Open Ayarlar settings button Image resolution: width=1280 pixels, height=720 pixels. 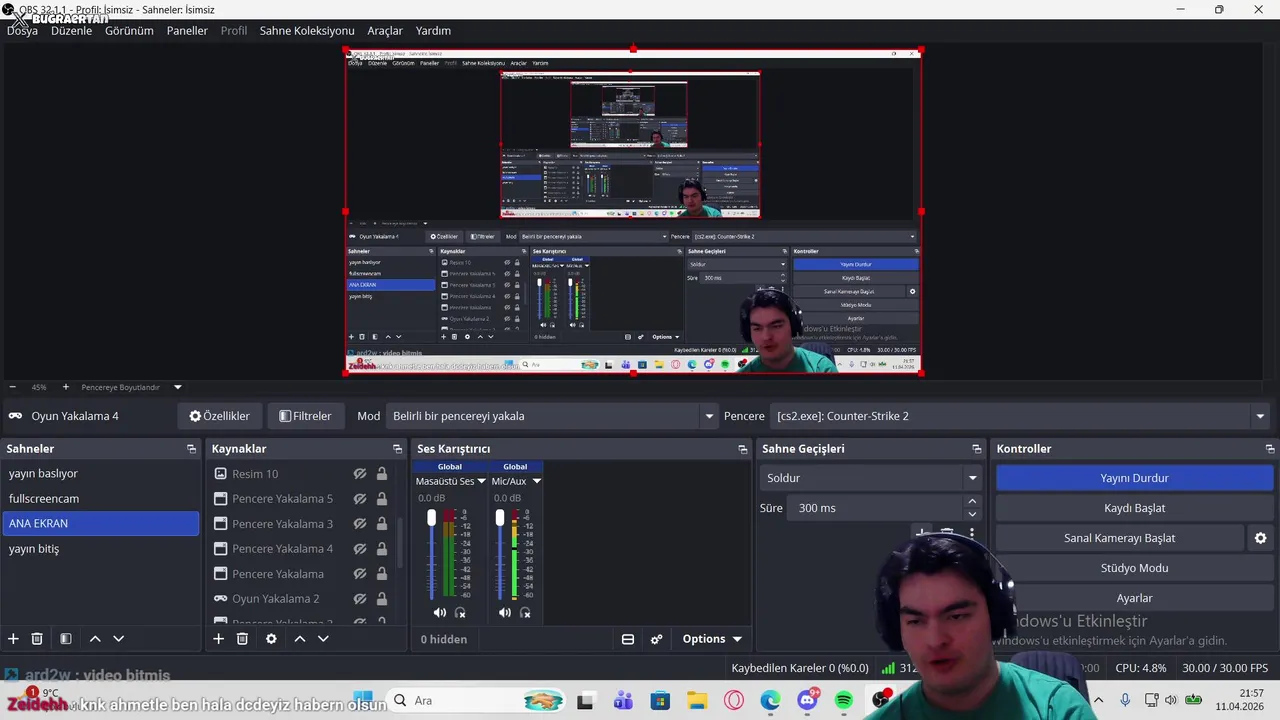(1134, 598)
